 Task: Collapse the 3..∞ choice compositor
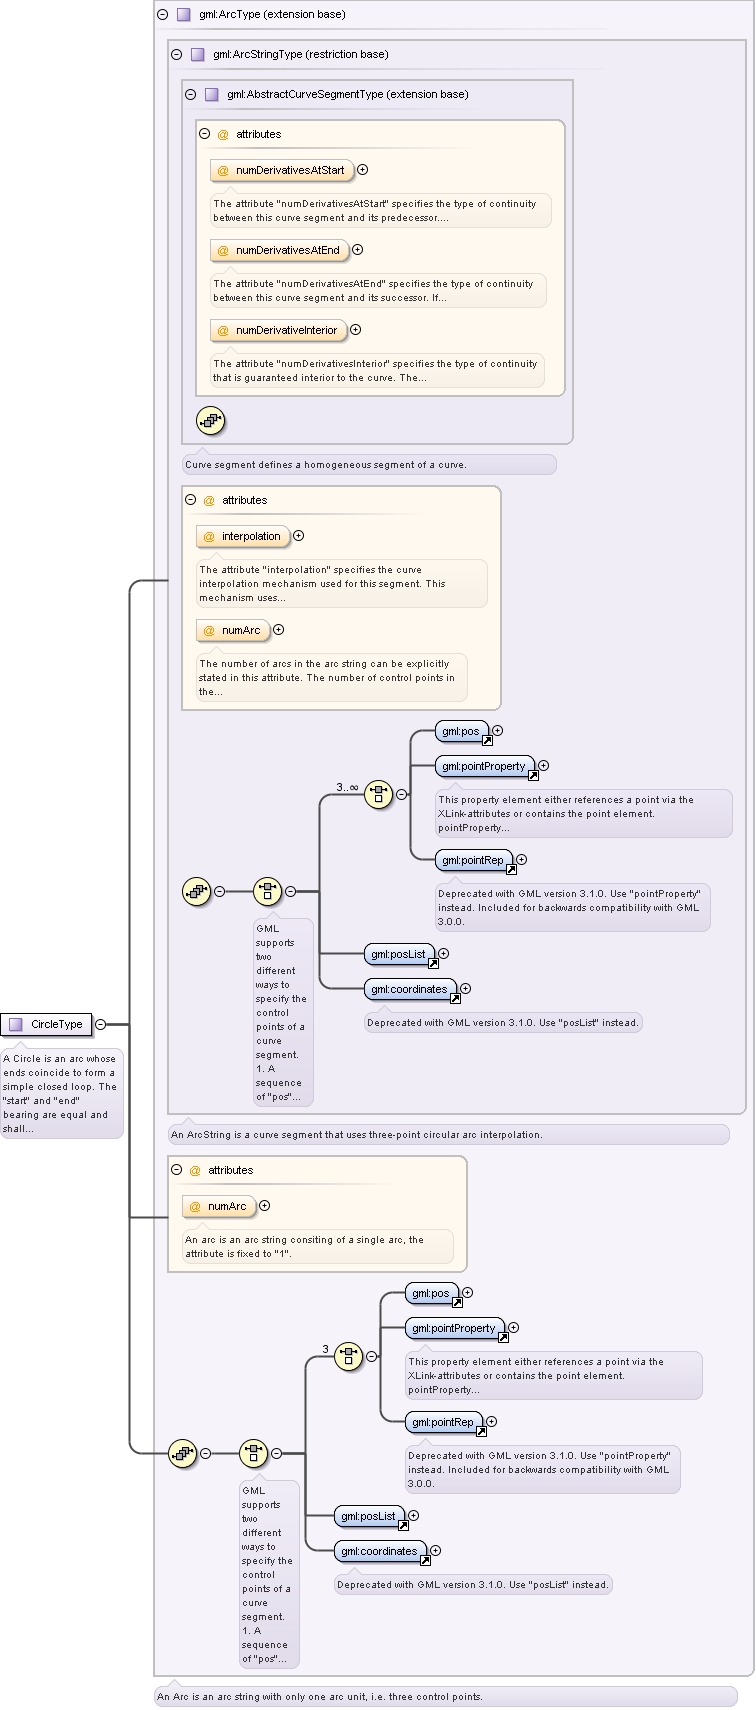(401, 795)
